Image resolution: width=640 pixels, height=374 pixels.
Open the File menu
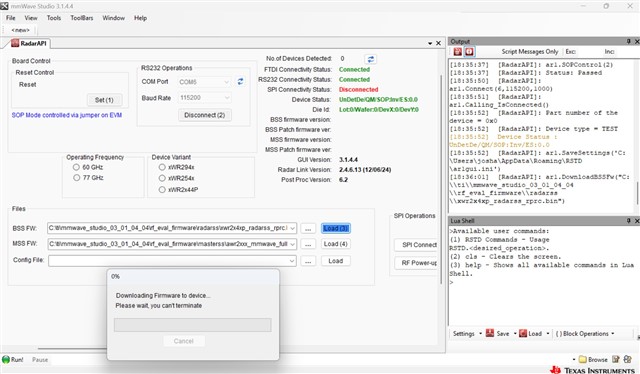tap(11, 18)
